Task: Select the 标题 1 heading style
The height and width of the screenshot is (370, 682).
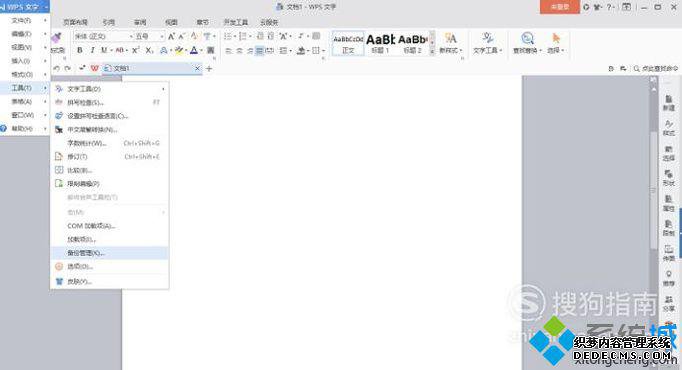Action: [380, 43]
